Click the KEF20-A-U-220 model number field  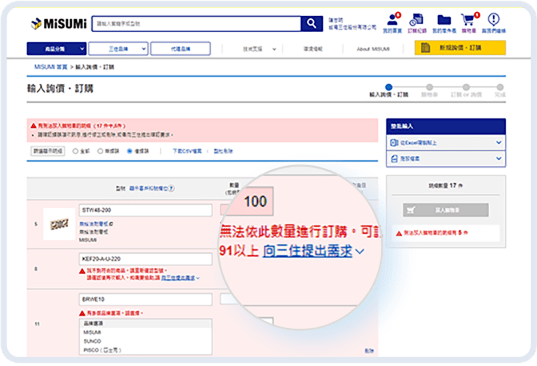(146, 259)
